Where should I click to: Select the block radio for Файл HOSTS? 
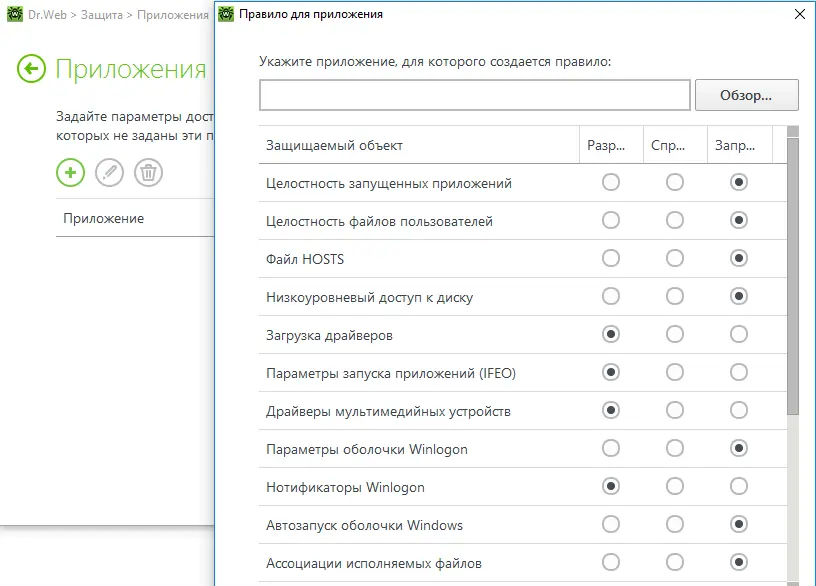[739, 258]
